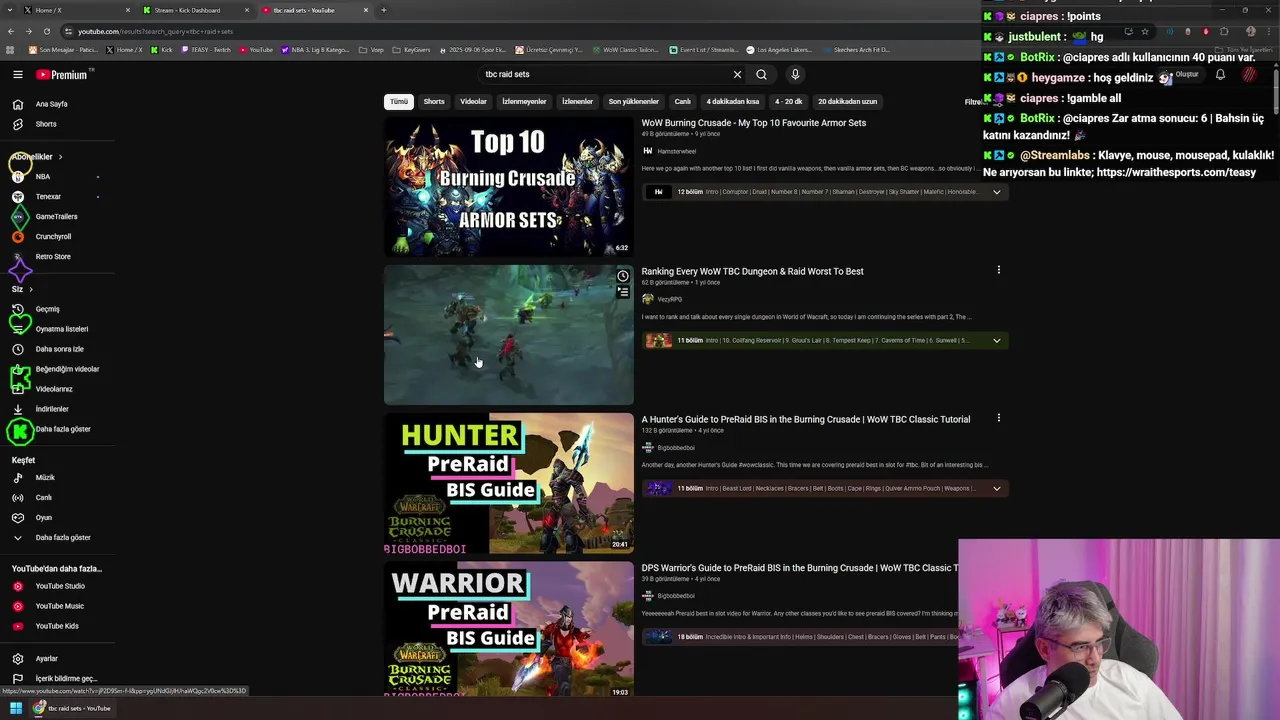The height and width of the screenshot is (720, 1280).
Task: Open the notifications bell icon
Action: (1220, 74)
